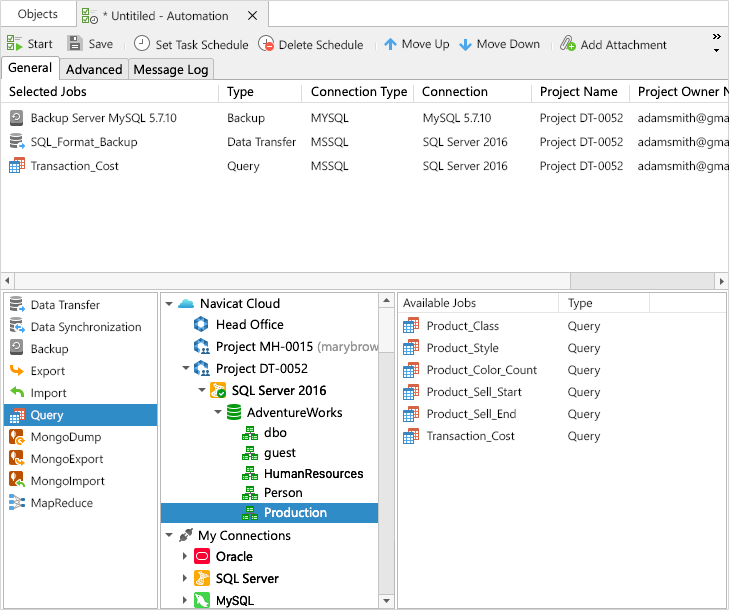Select the HumanResources schema
The image size is (729, 610).
click(270, 473)
